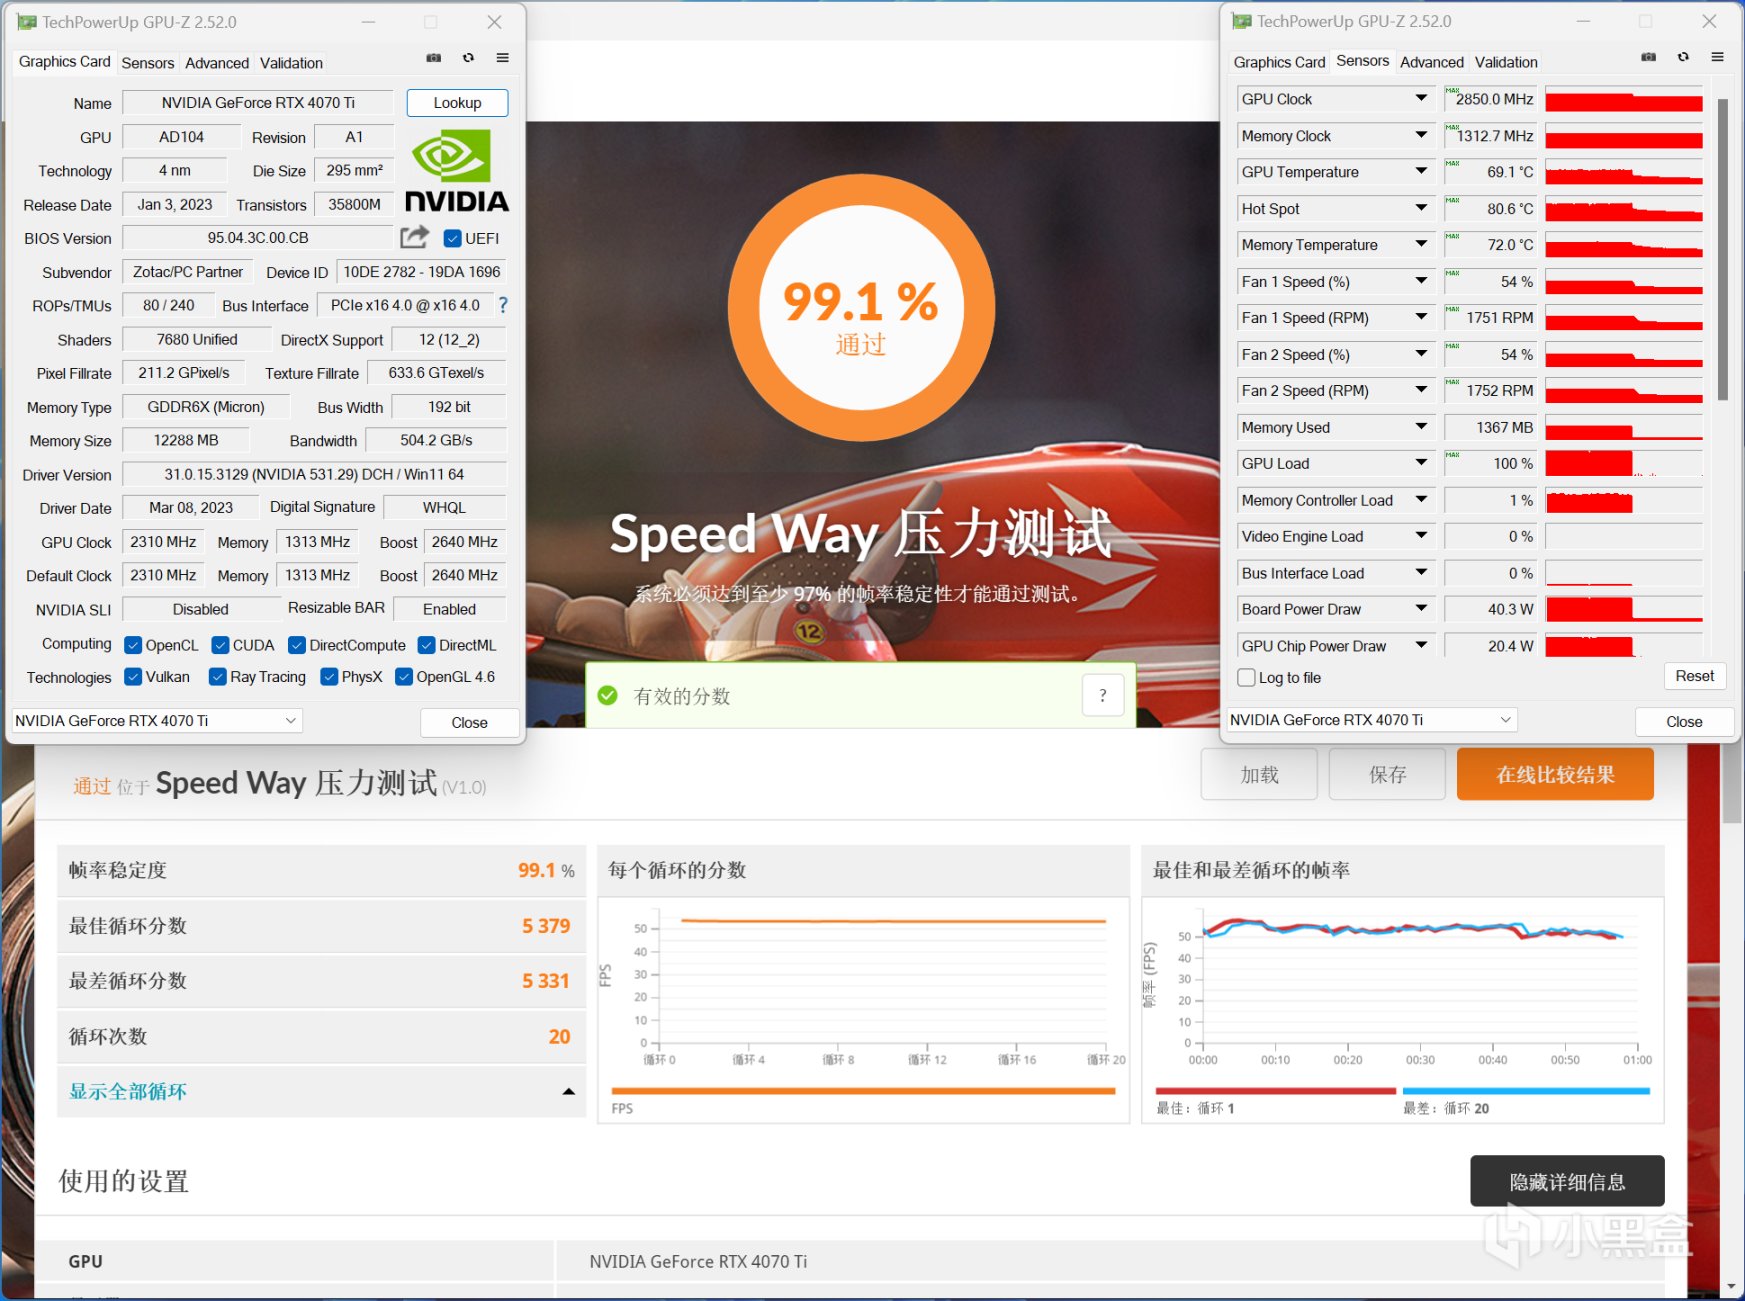Toggle the OpenCL checkbox
Viewport: 1745px width, 1301px height.
click(x=133, y=645)
